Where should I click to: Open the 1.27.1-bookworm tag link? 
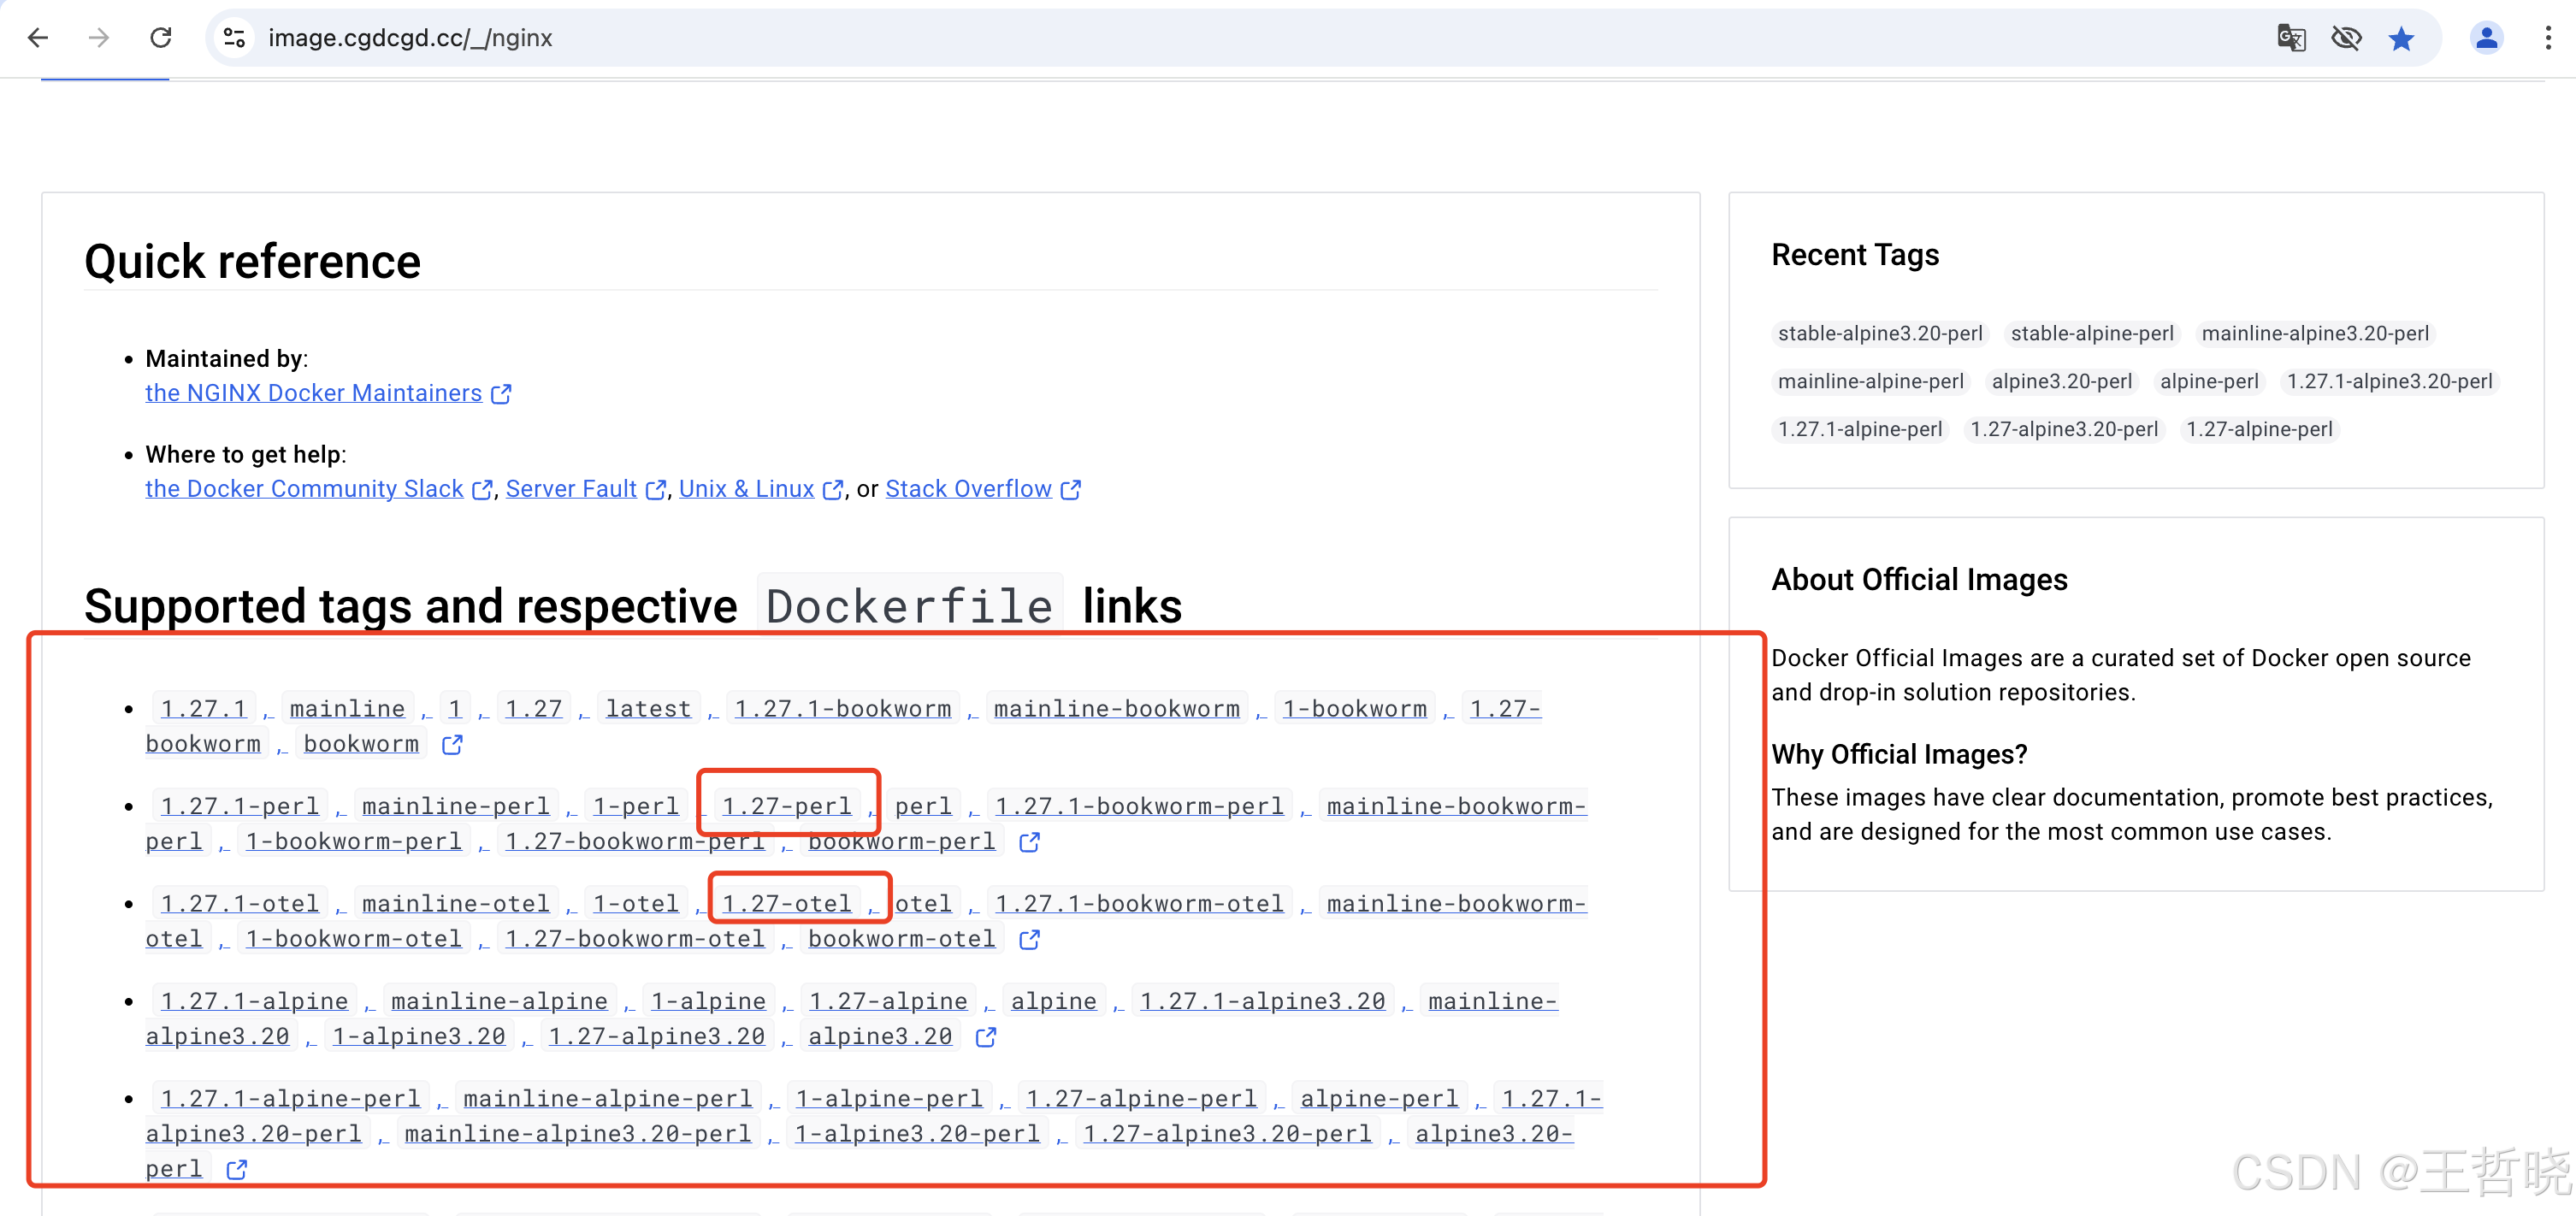tap(843, 708)
